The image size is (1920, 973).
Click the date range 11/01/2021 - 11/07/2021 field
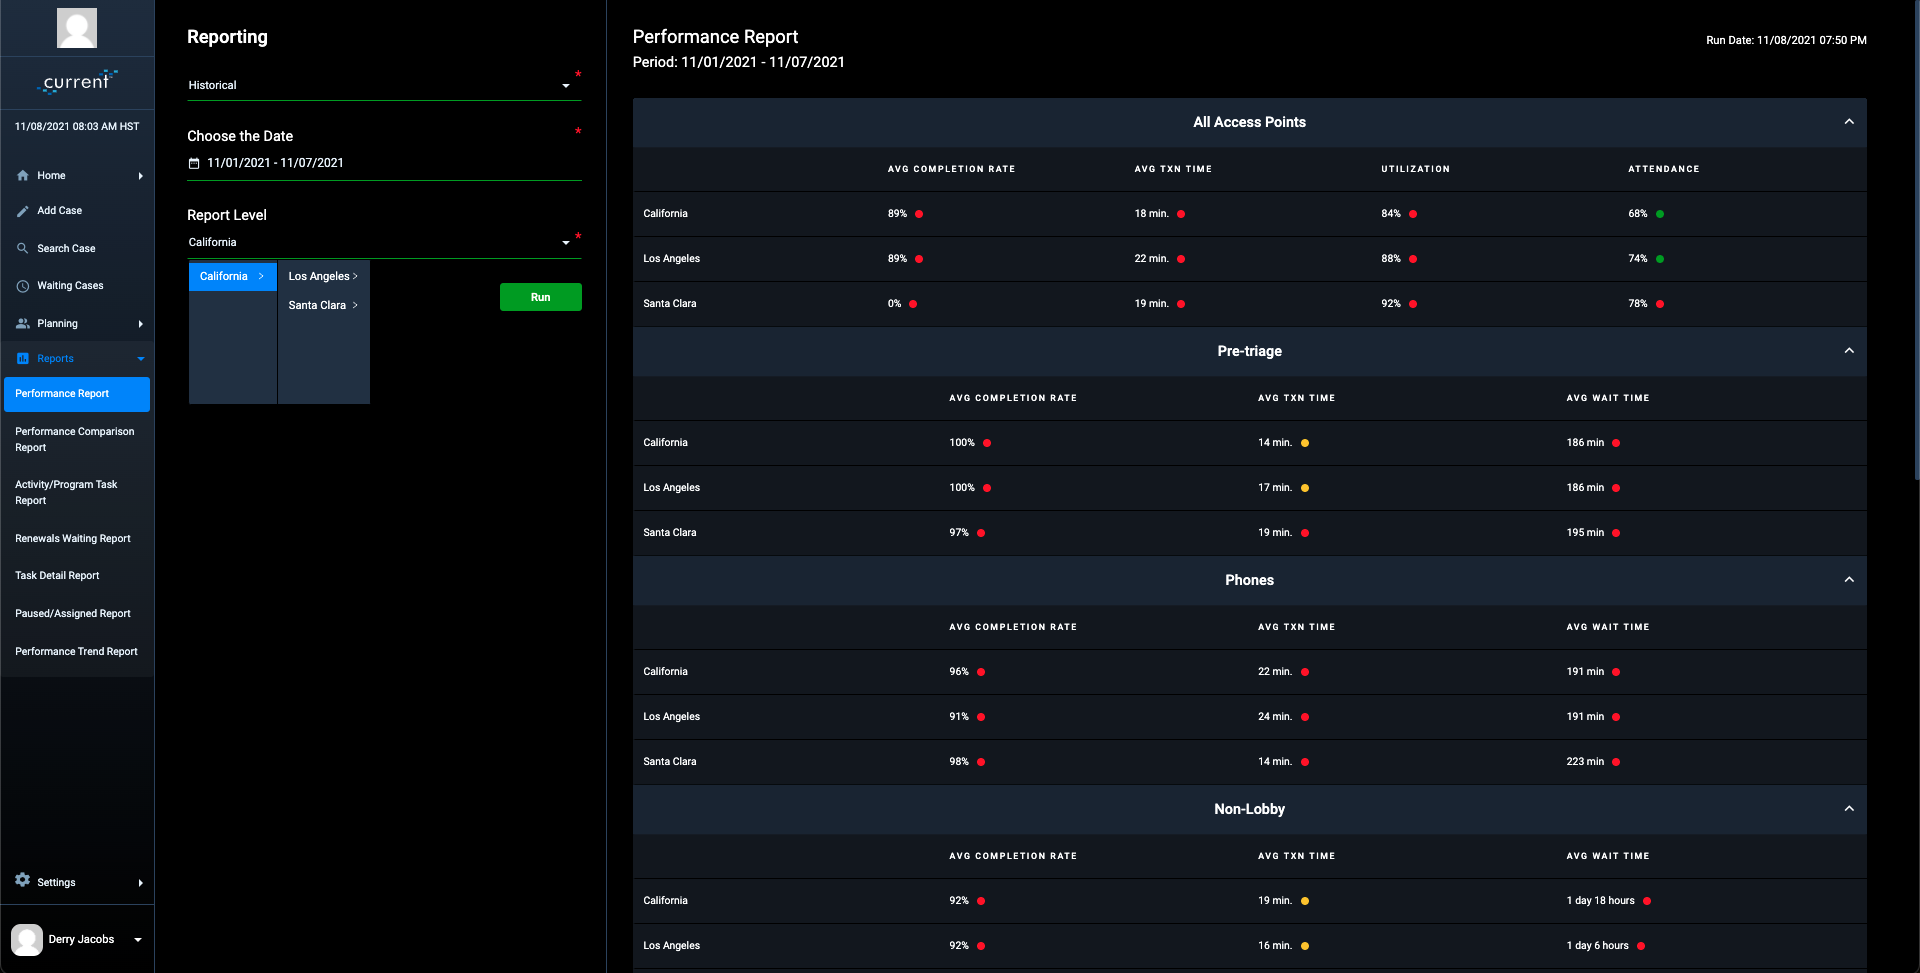point(384,163)
